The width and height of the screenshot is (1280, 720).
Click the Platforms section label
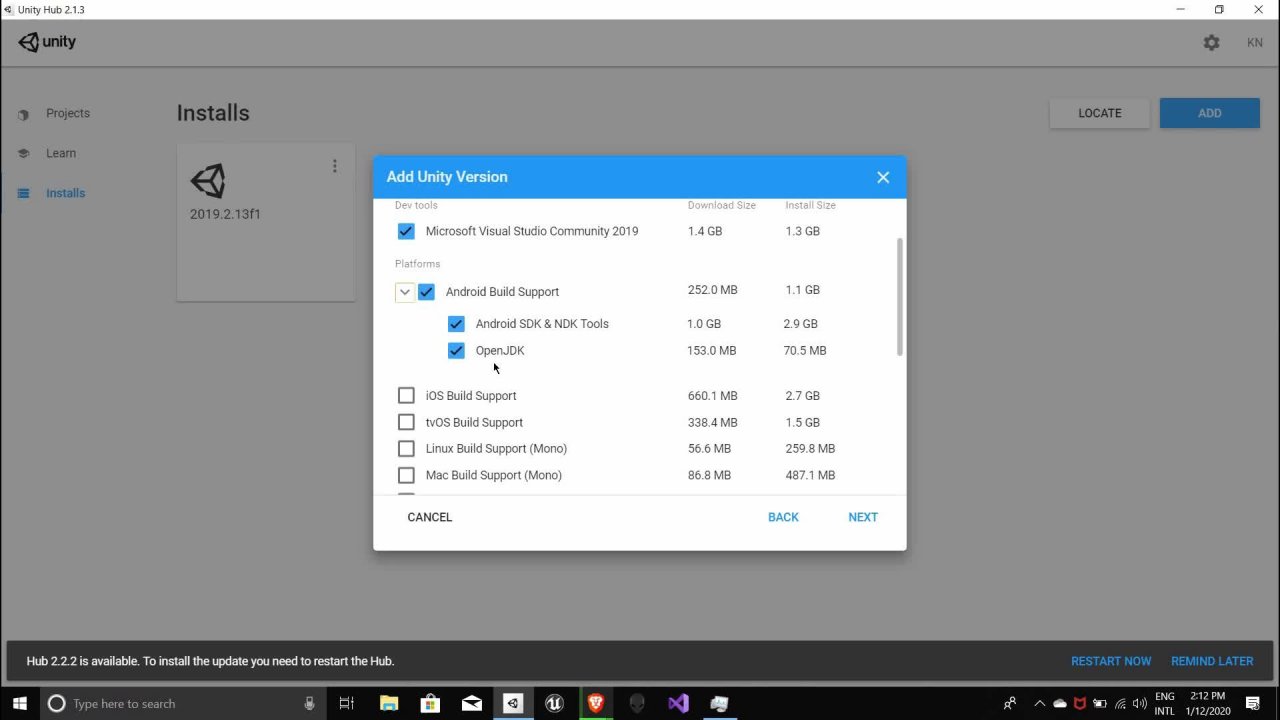417,264
